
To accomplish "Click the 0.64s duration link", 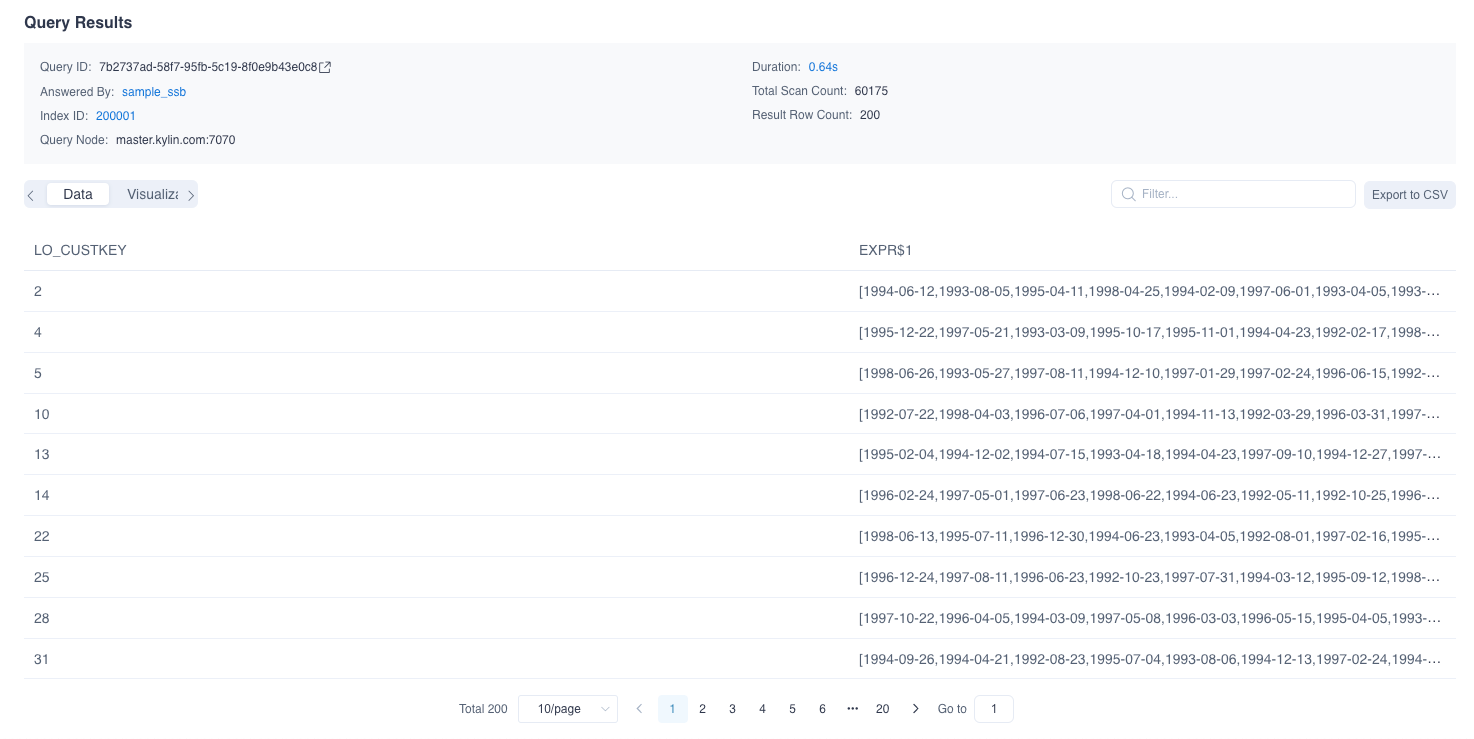I will tap(823, 67).
